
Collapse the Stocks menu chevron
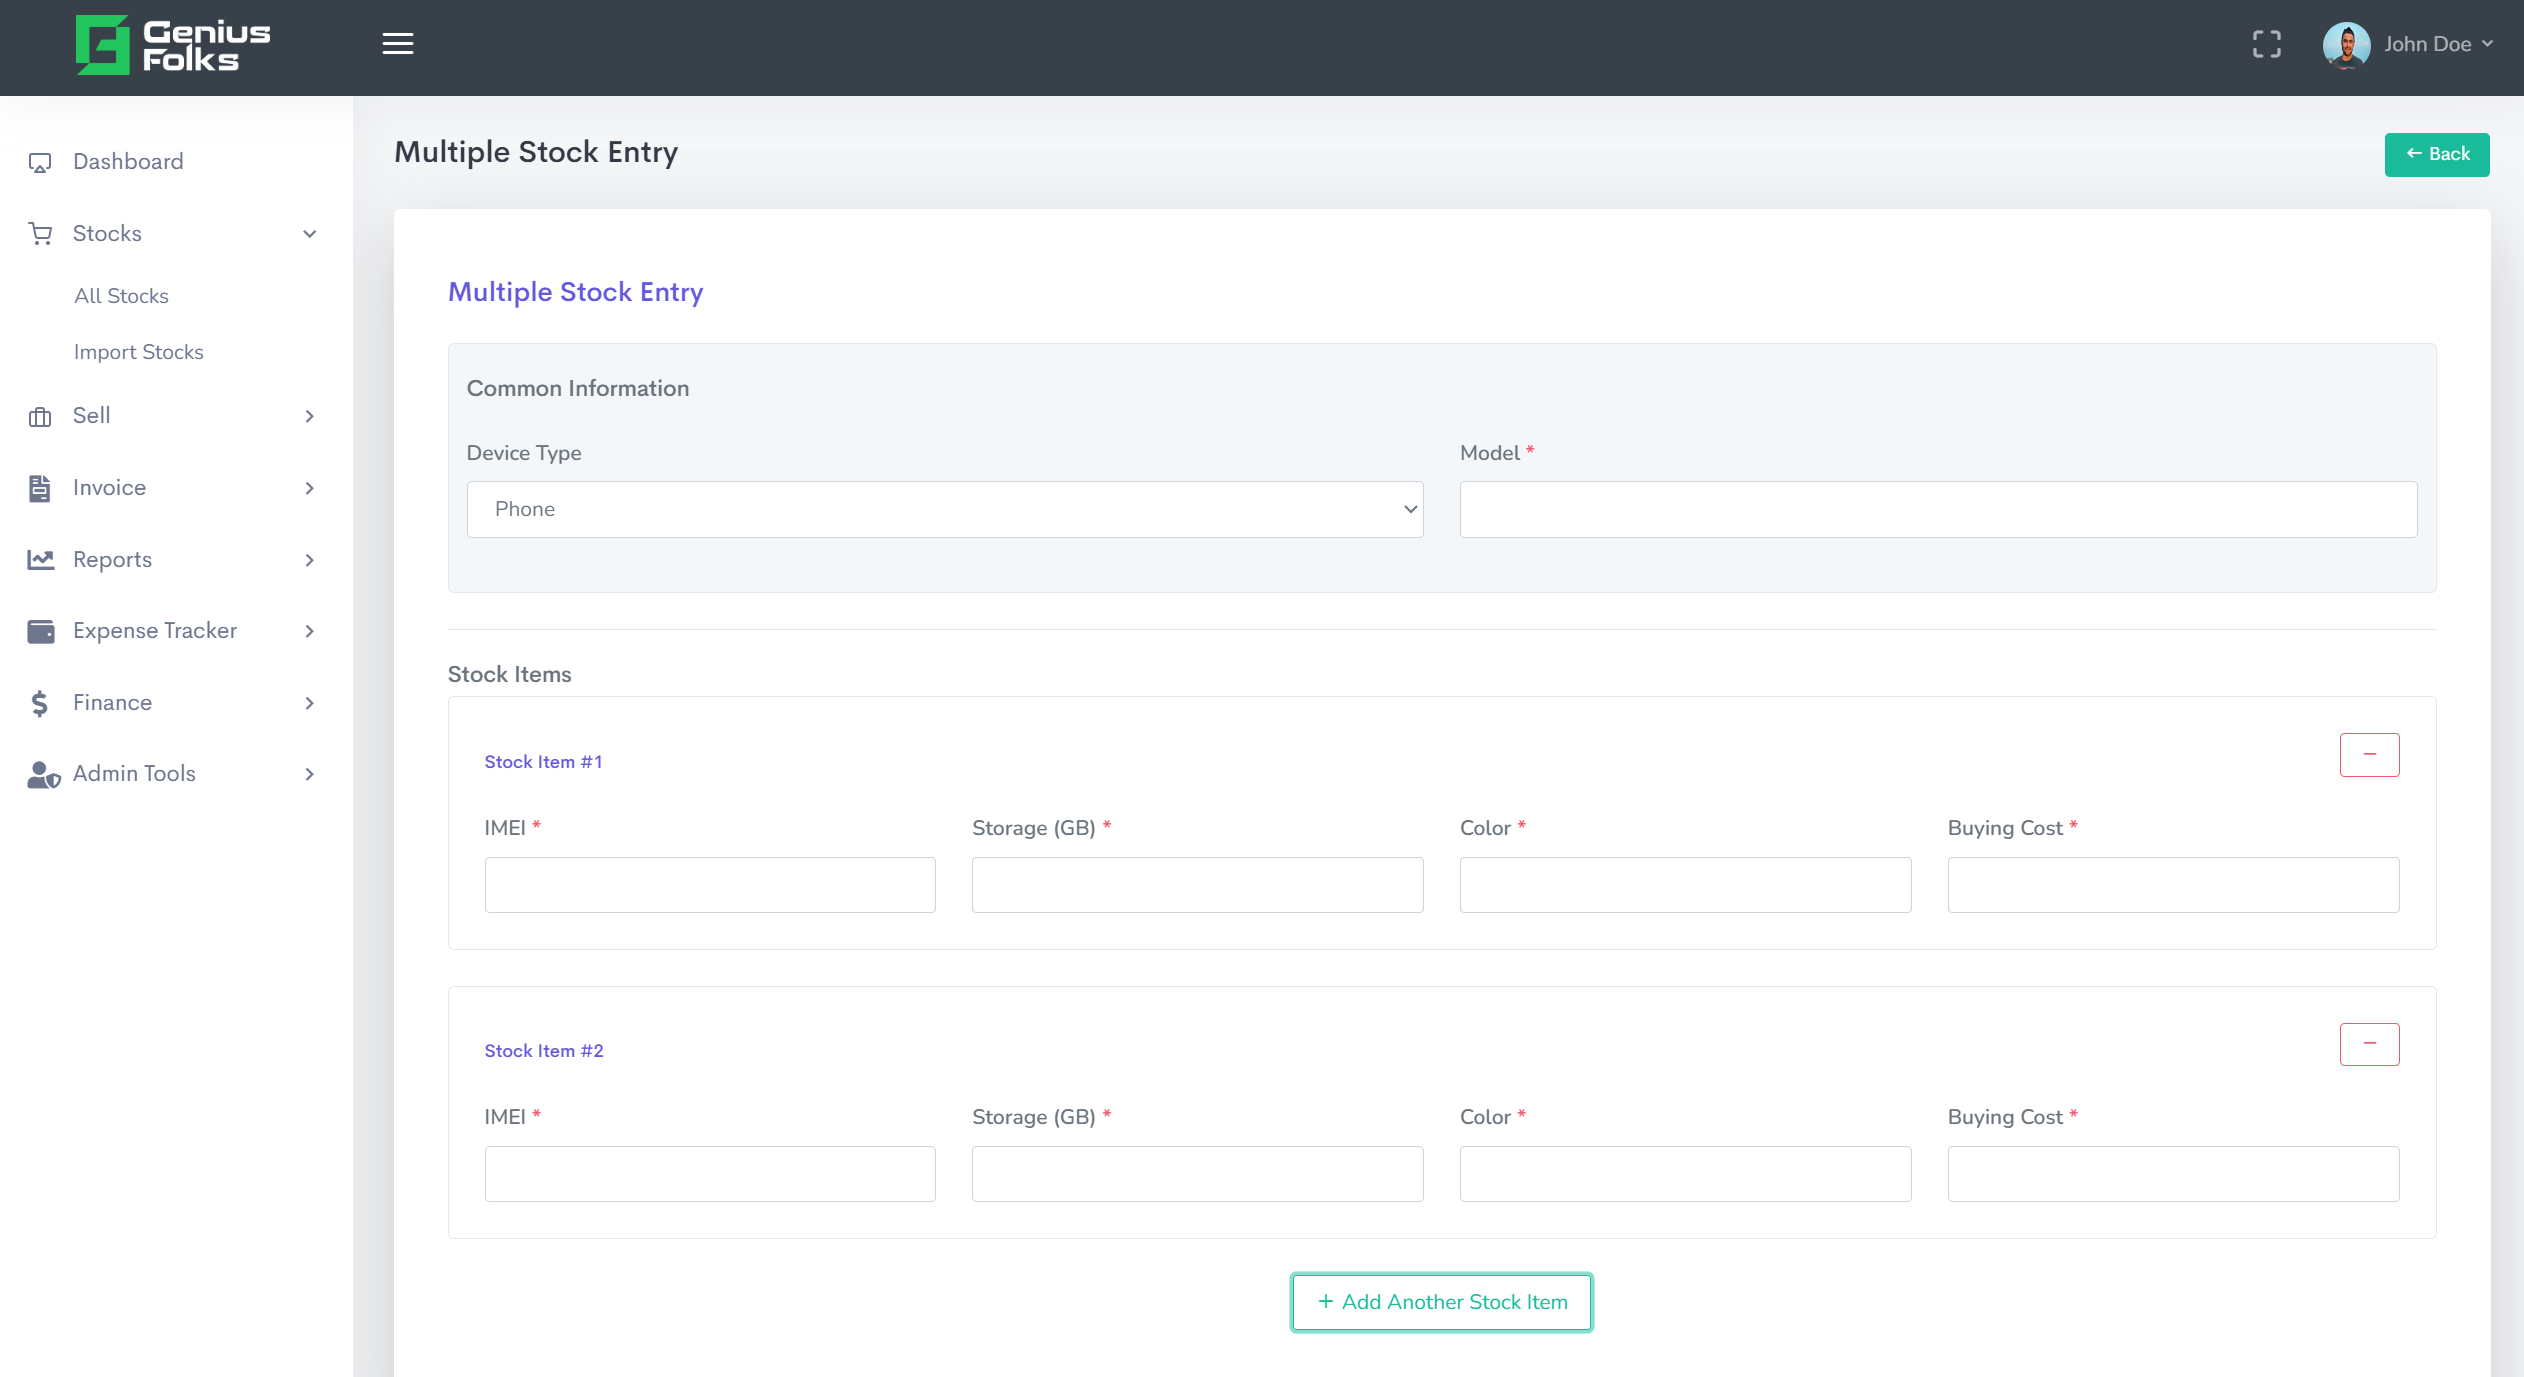point(308,233)
